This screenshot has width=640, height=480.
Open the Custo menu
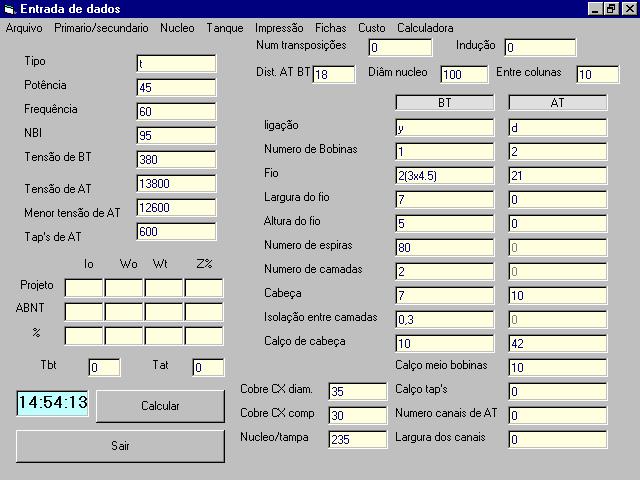click(372, 28)
